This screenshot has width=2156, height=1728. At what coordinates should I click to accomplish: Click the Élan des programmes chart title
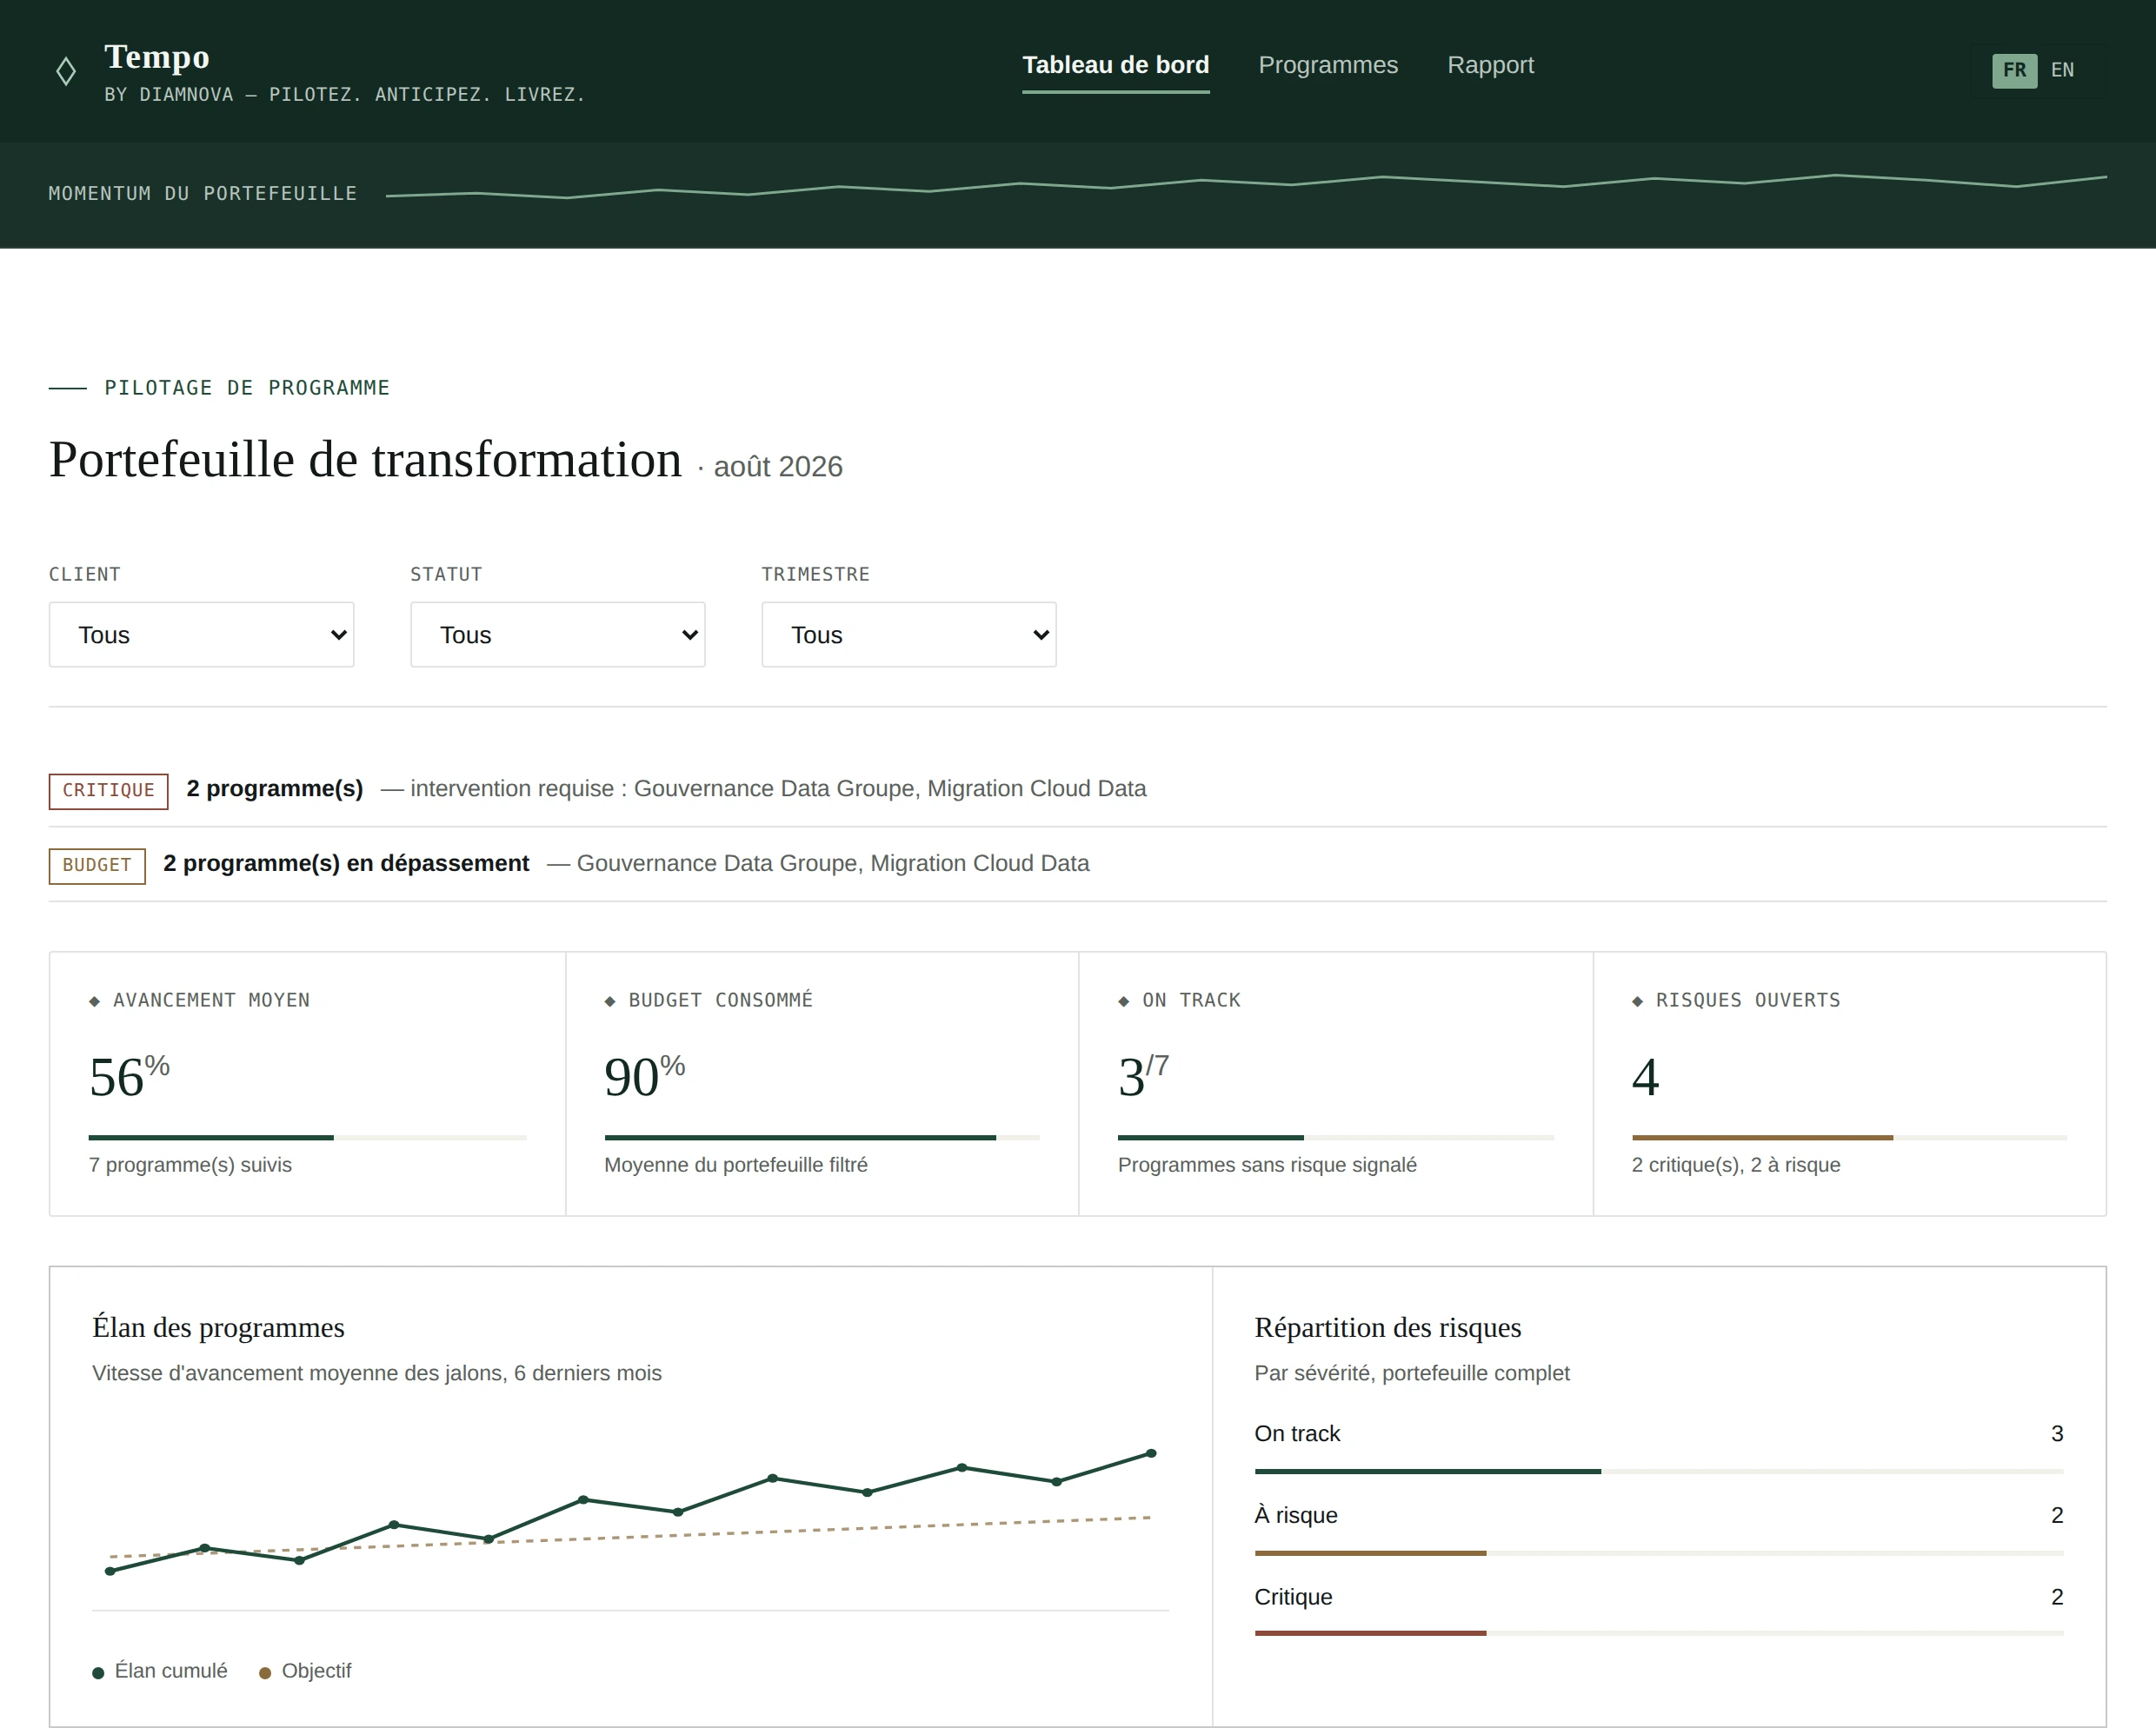coord(218,1327)
